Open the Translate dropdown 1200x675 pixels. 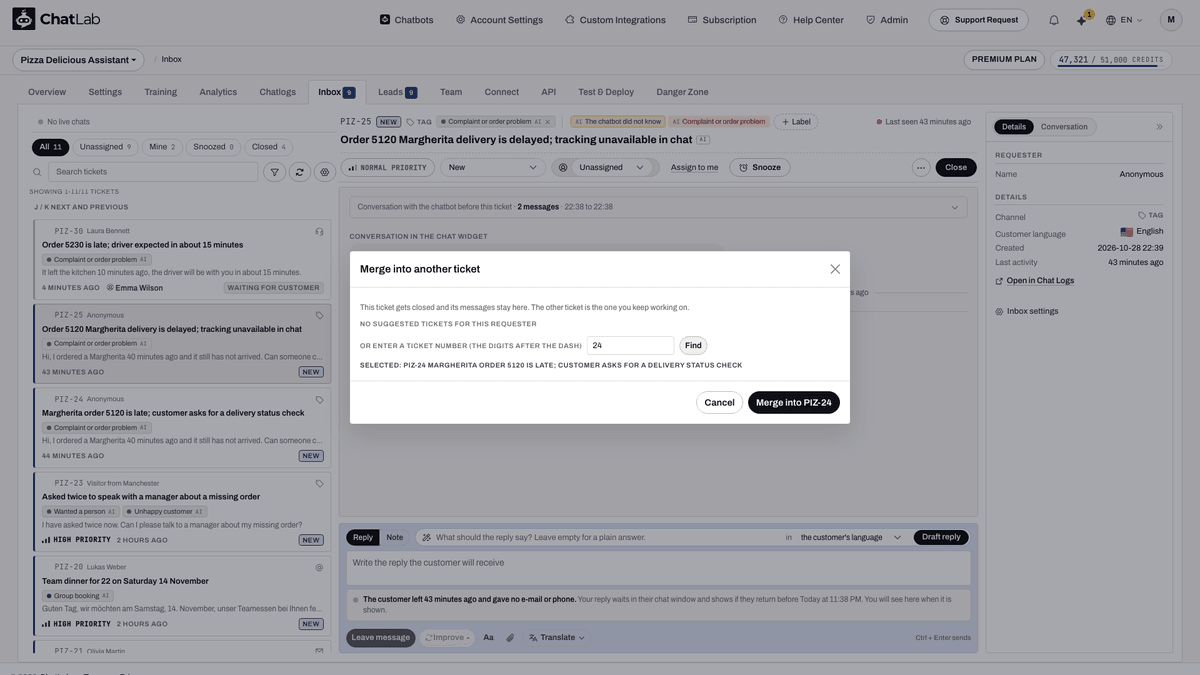[557, 637]
